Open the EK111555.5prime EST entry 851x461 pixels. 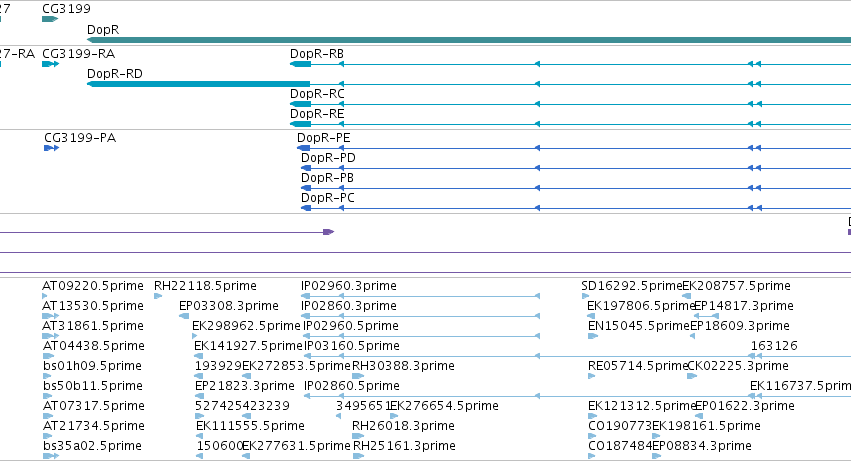click(250, 426)
